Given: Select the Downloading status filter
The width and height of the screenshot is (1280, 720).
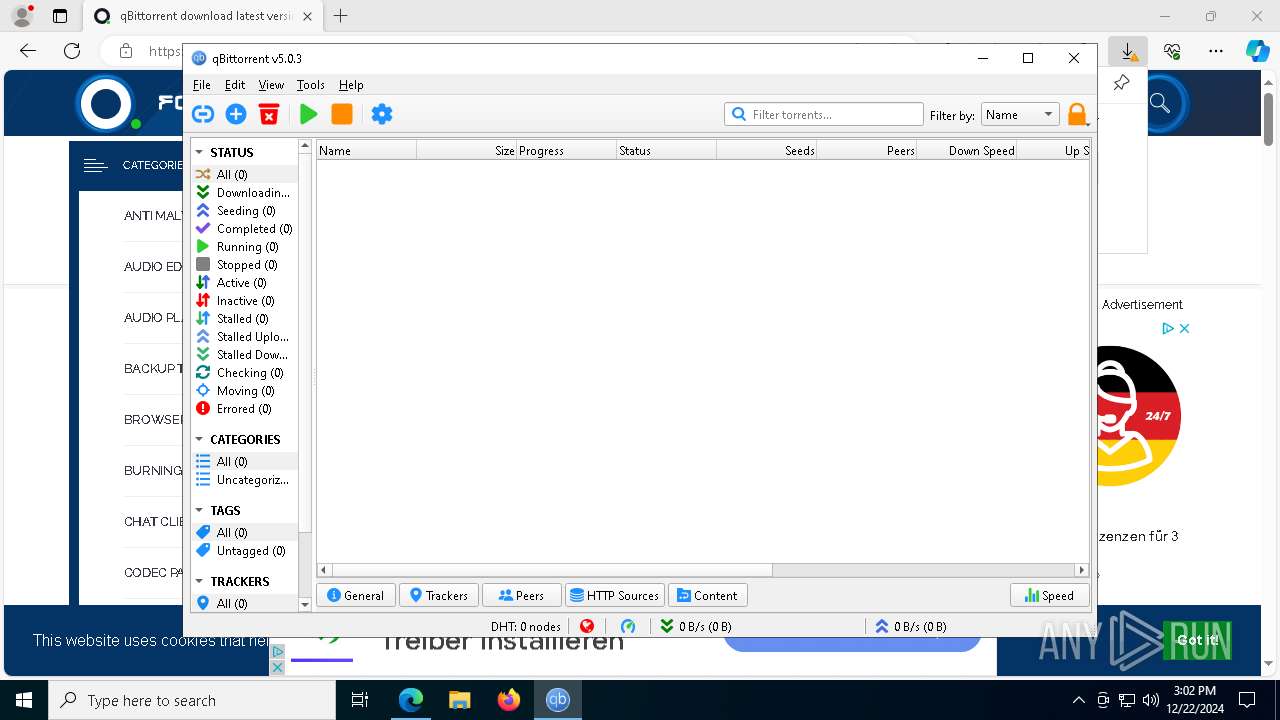Looking at the screenshot, I should coord(245,192).
